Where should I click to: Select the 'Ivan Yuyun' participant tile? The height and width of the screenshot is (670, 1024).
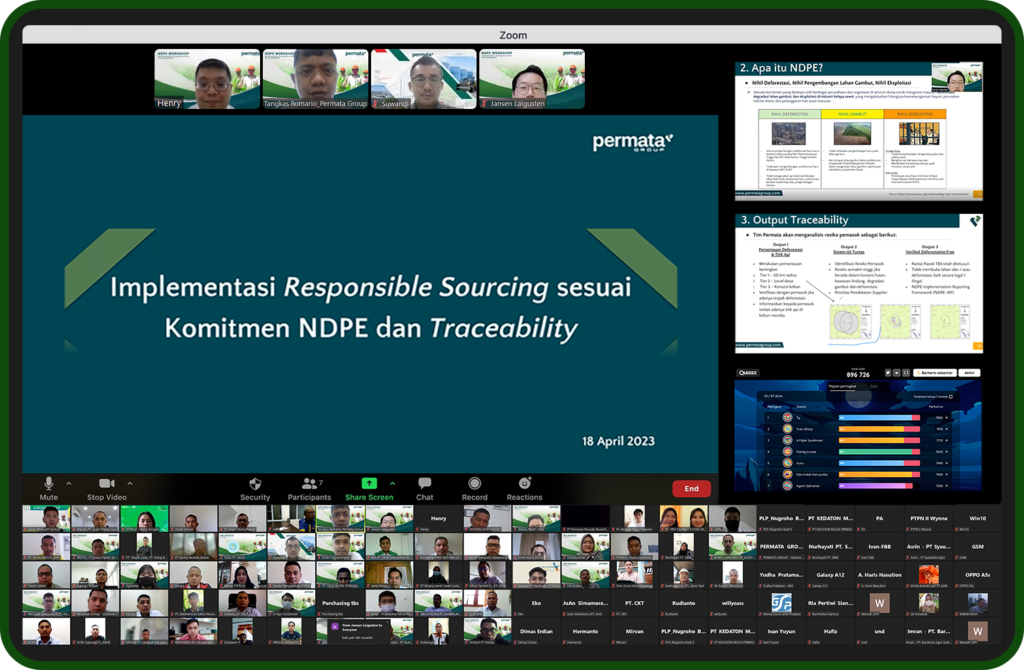coord(781,631)
